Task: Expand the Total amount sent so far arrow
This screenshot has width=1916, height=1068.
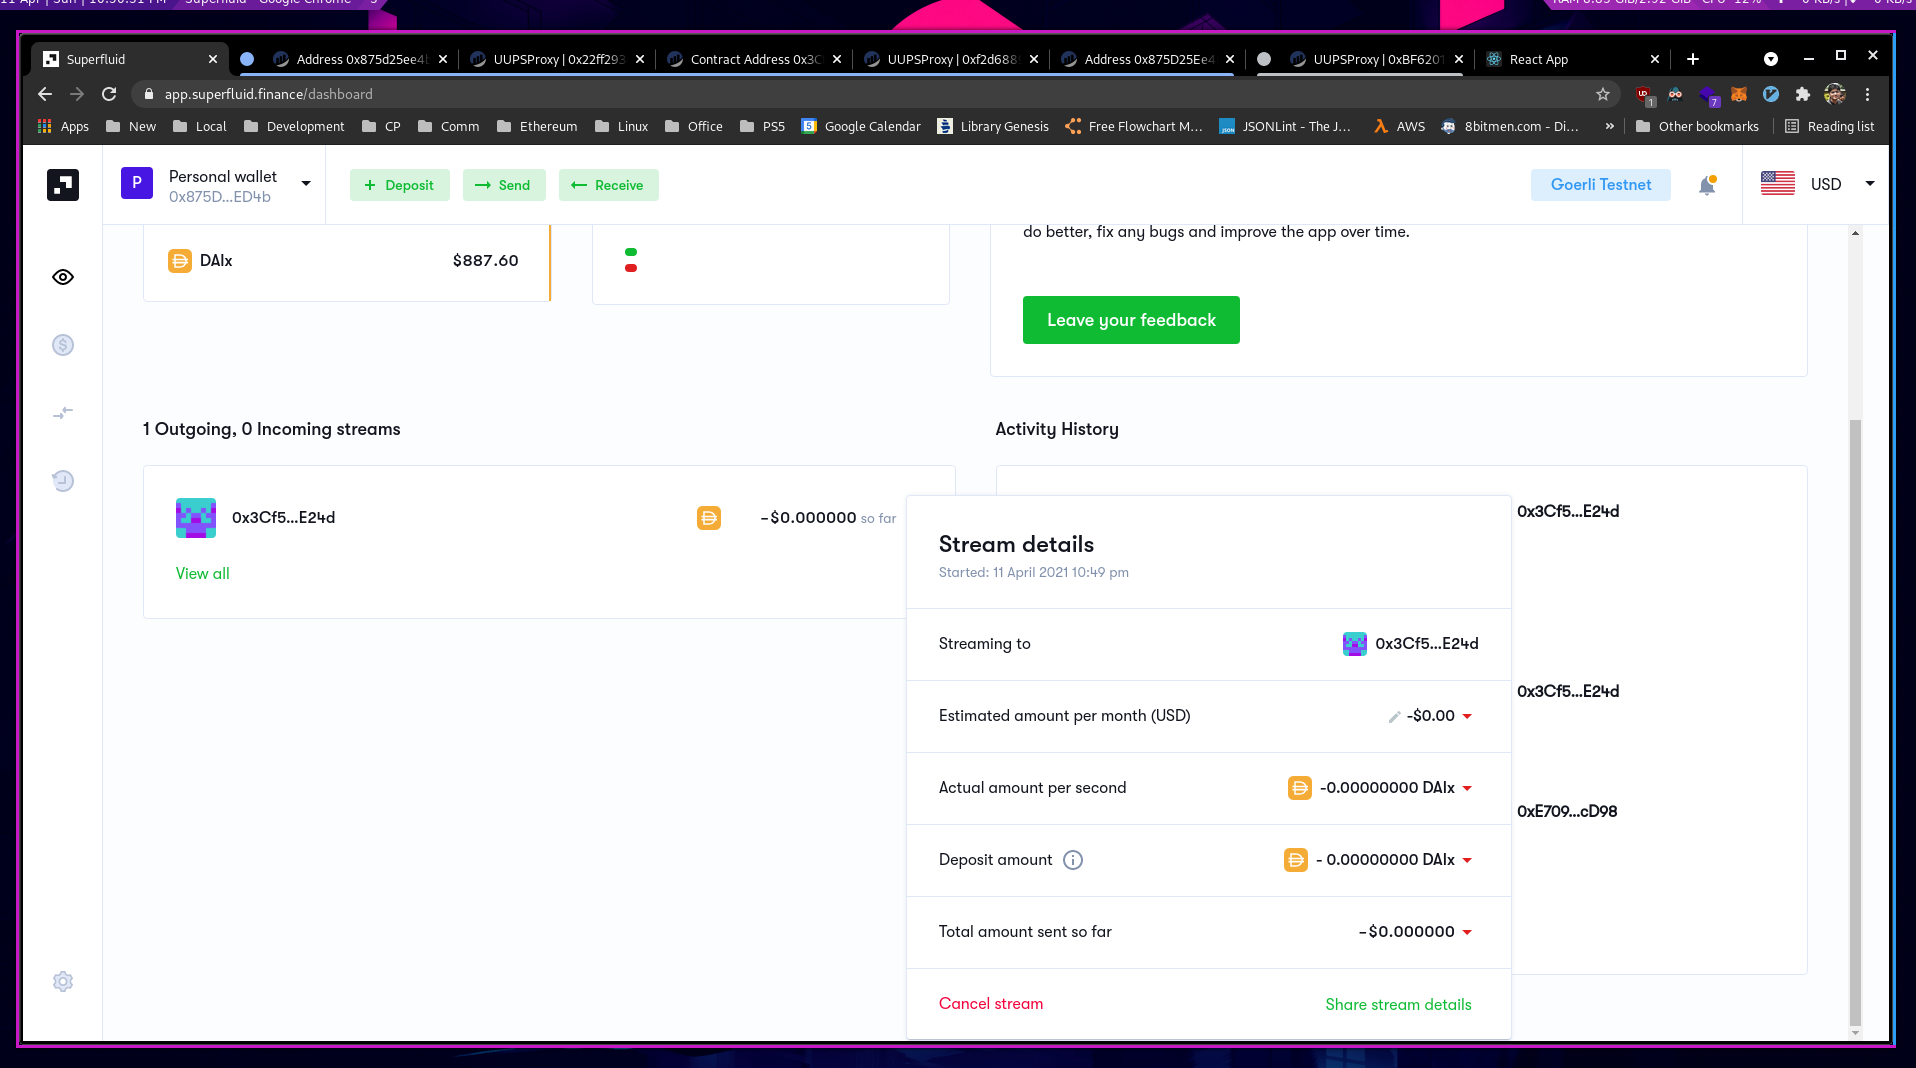Action: click(1467, 933)
